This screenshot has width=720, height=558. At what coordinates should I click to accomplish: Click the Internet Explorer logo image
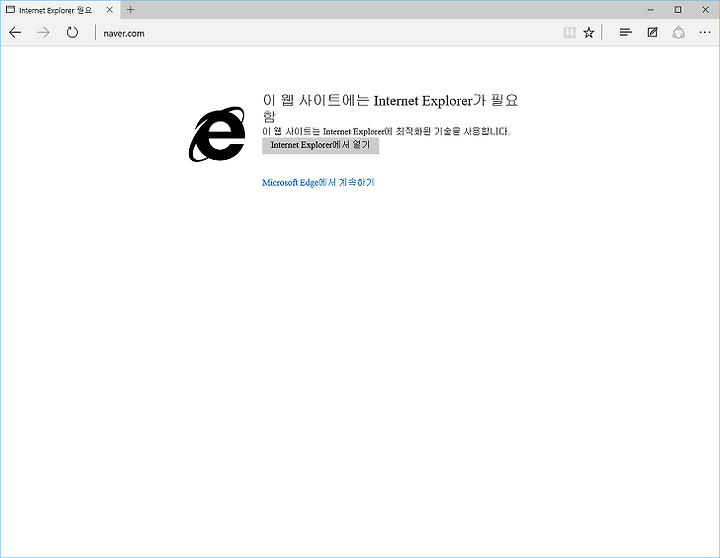217,134
